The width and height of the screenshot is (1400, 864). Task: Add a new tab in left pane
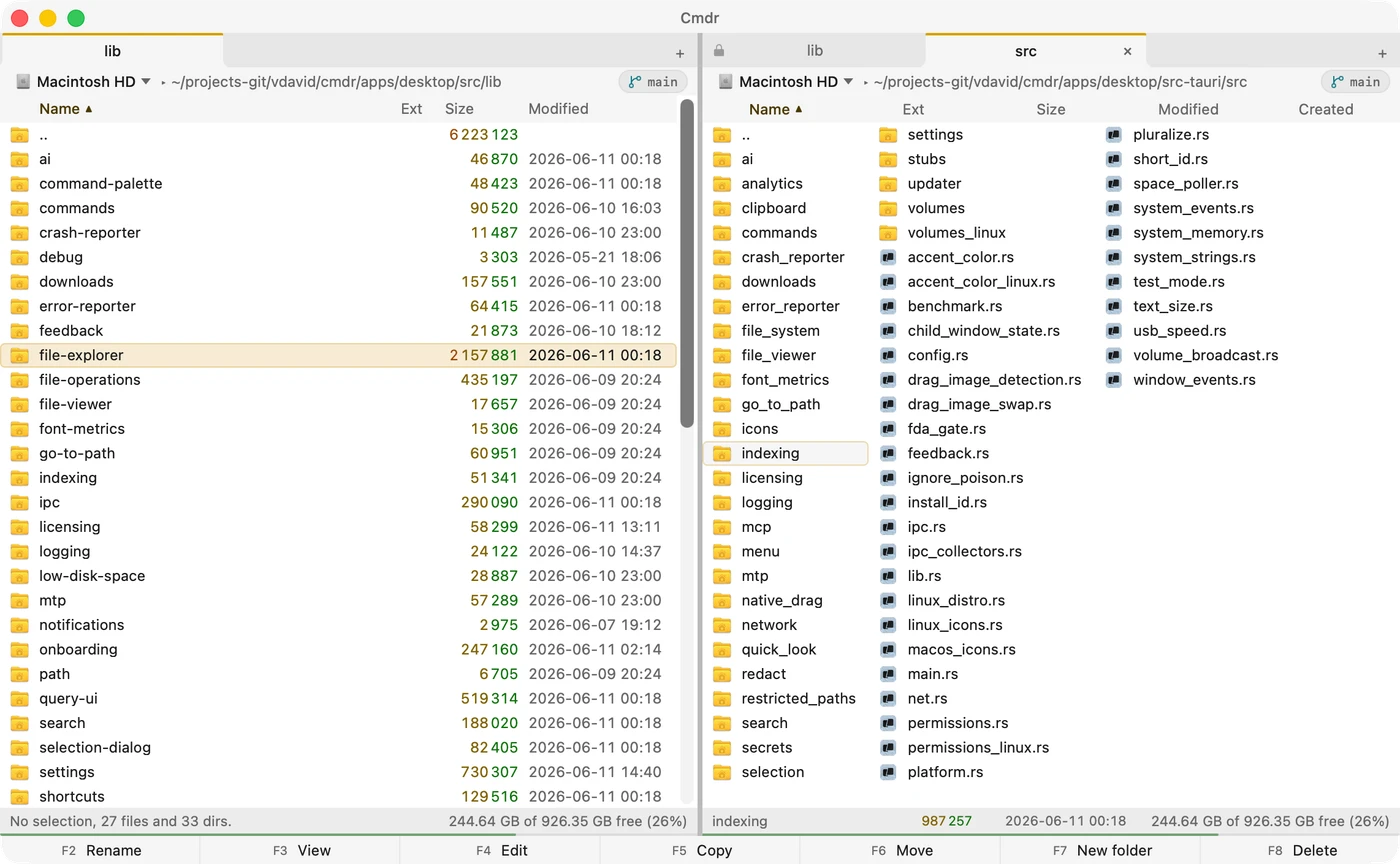point(680,53)
